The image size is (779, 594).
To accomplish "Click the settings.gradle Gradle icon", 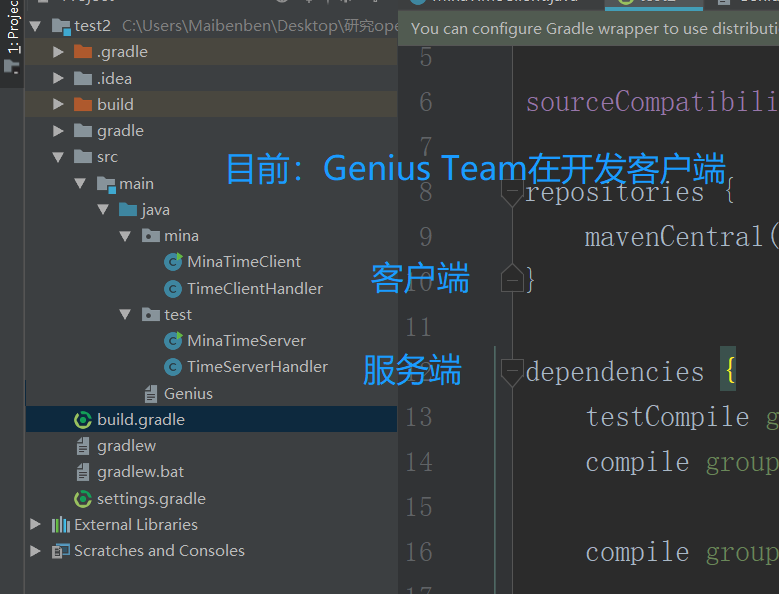I will (x=82, y=499).
